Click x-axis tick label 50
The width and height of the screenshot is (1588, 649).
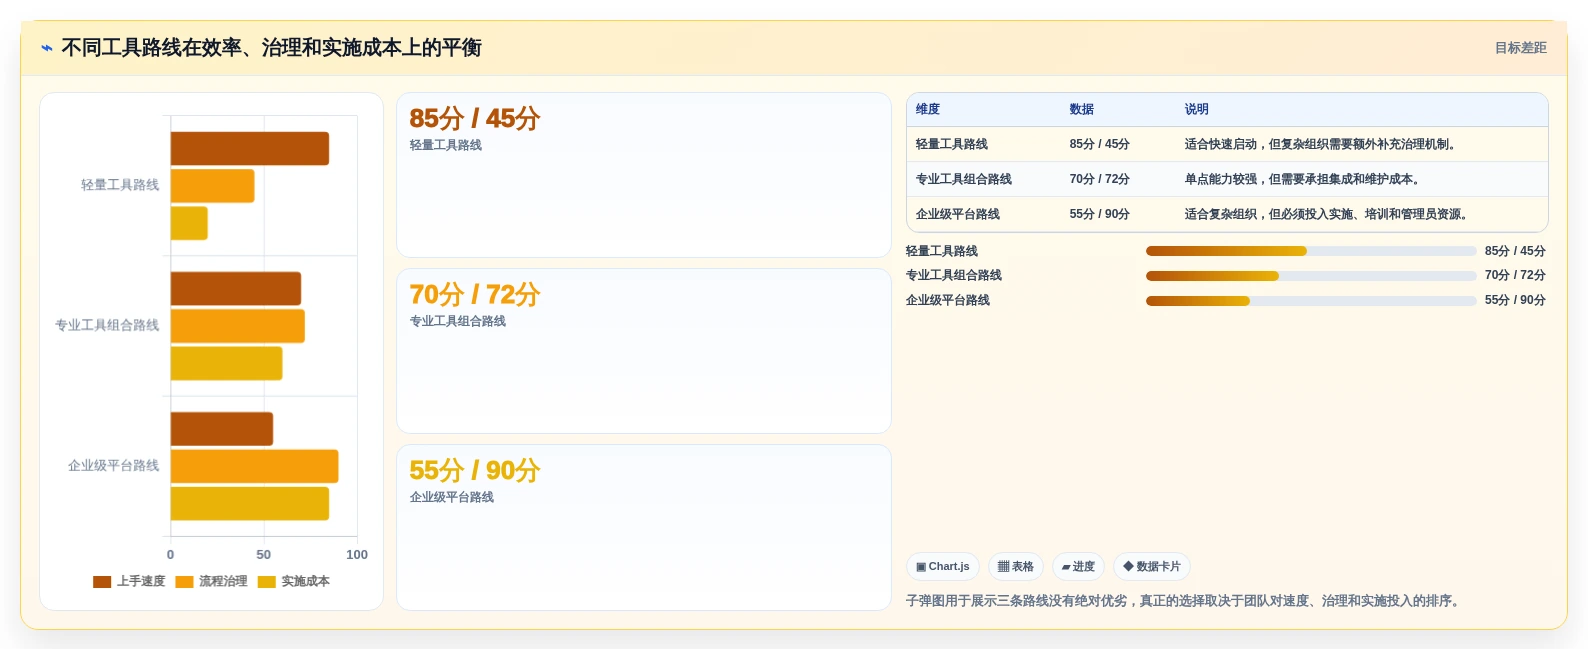point(264,555)
